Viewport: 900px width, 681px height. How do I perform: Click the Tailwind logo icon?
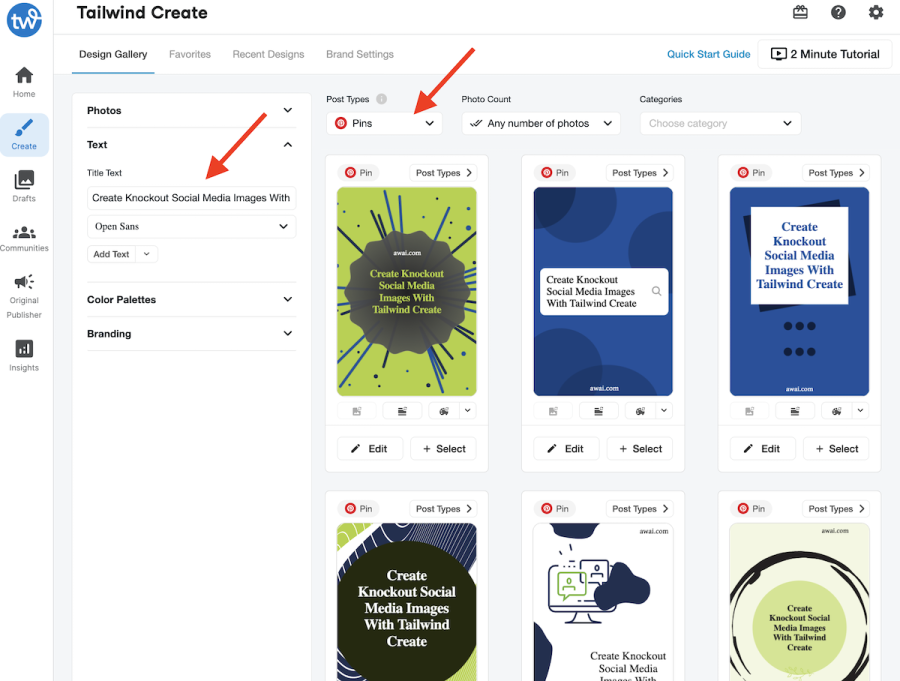[x=24, y=20]
